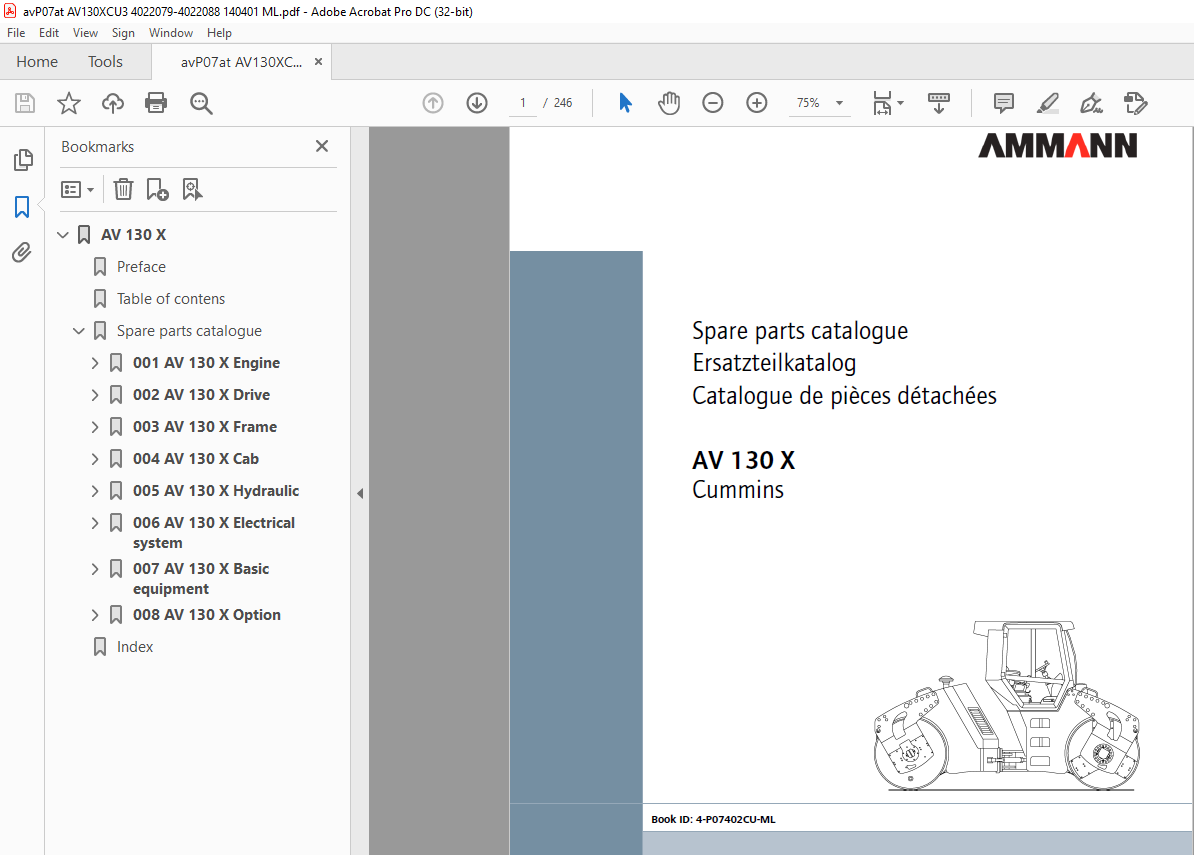Viewport: 1194px width, 855px height.
Task: Select the 004 AV 130 X Cab bookmark
Action: [x=196, y=459]
